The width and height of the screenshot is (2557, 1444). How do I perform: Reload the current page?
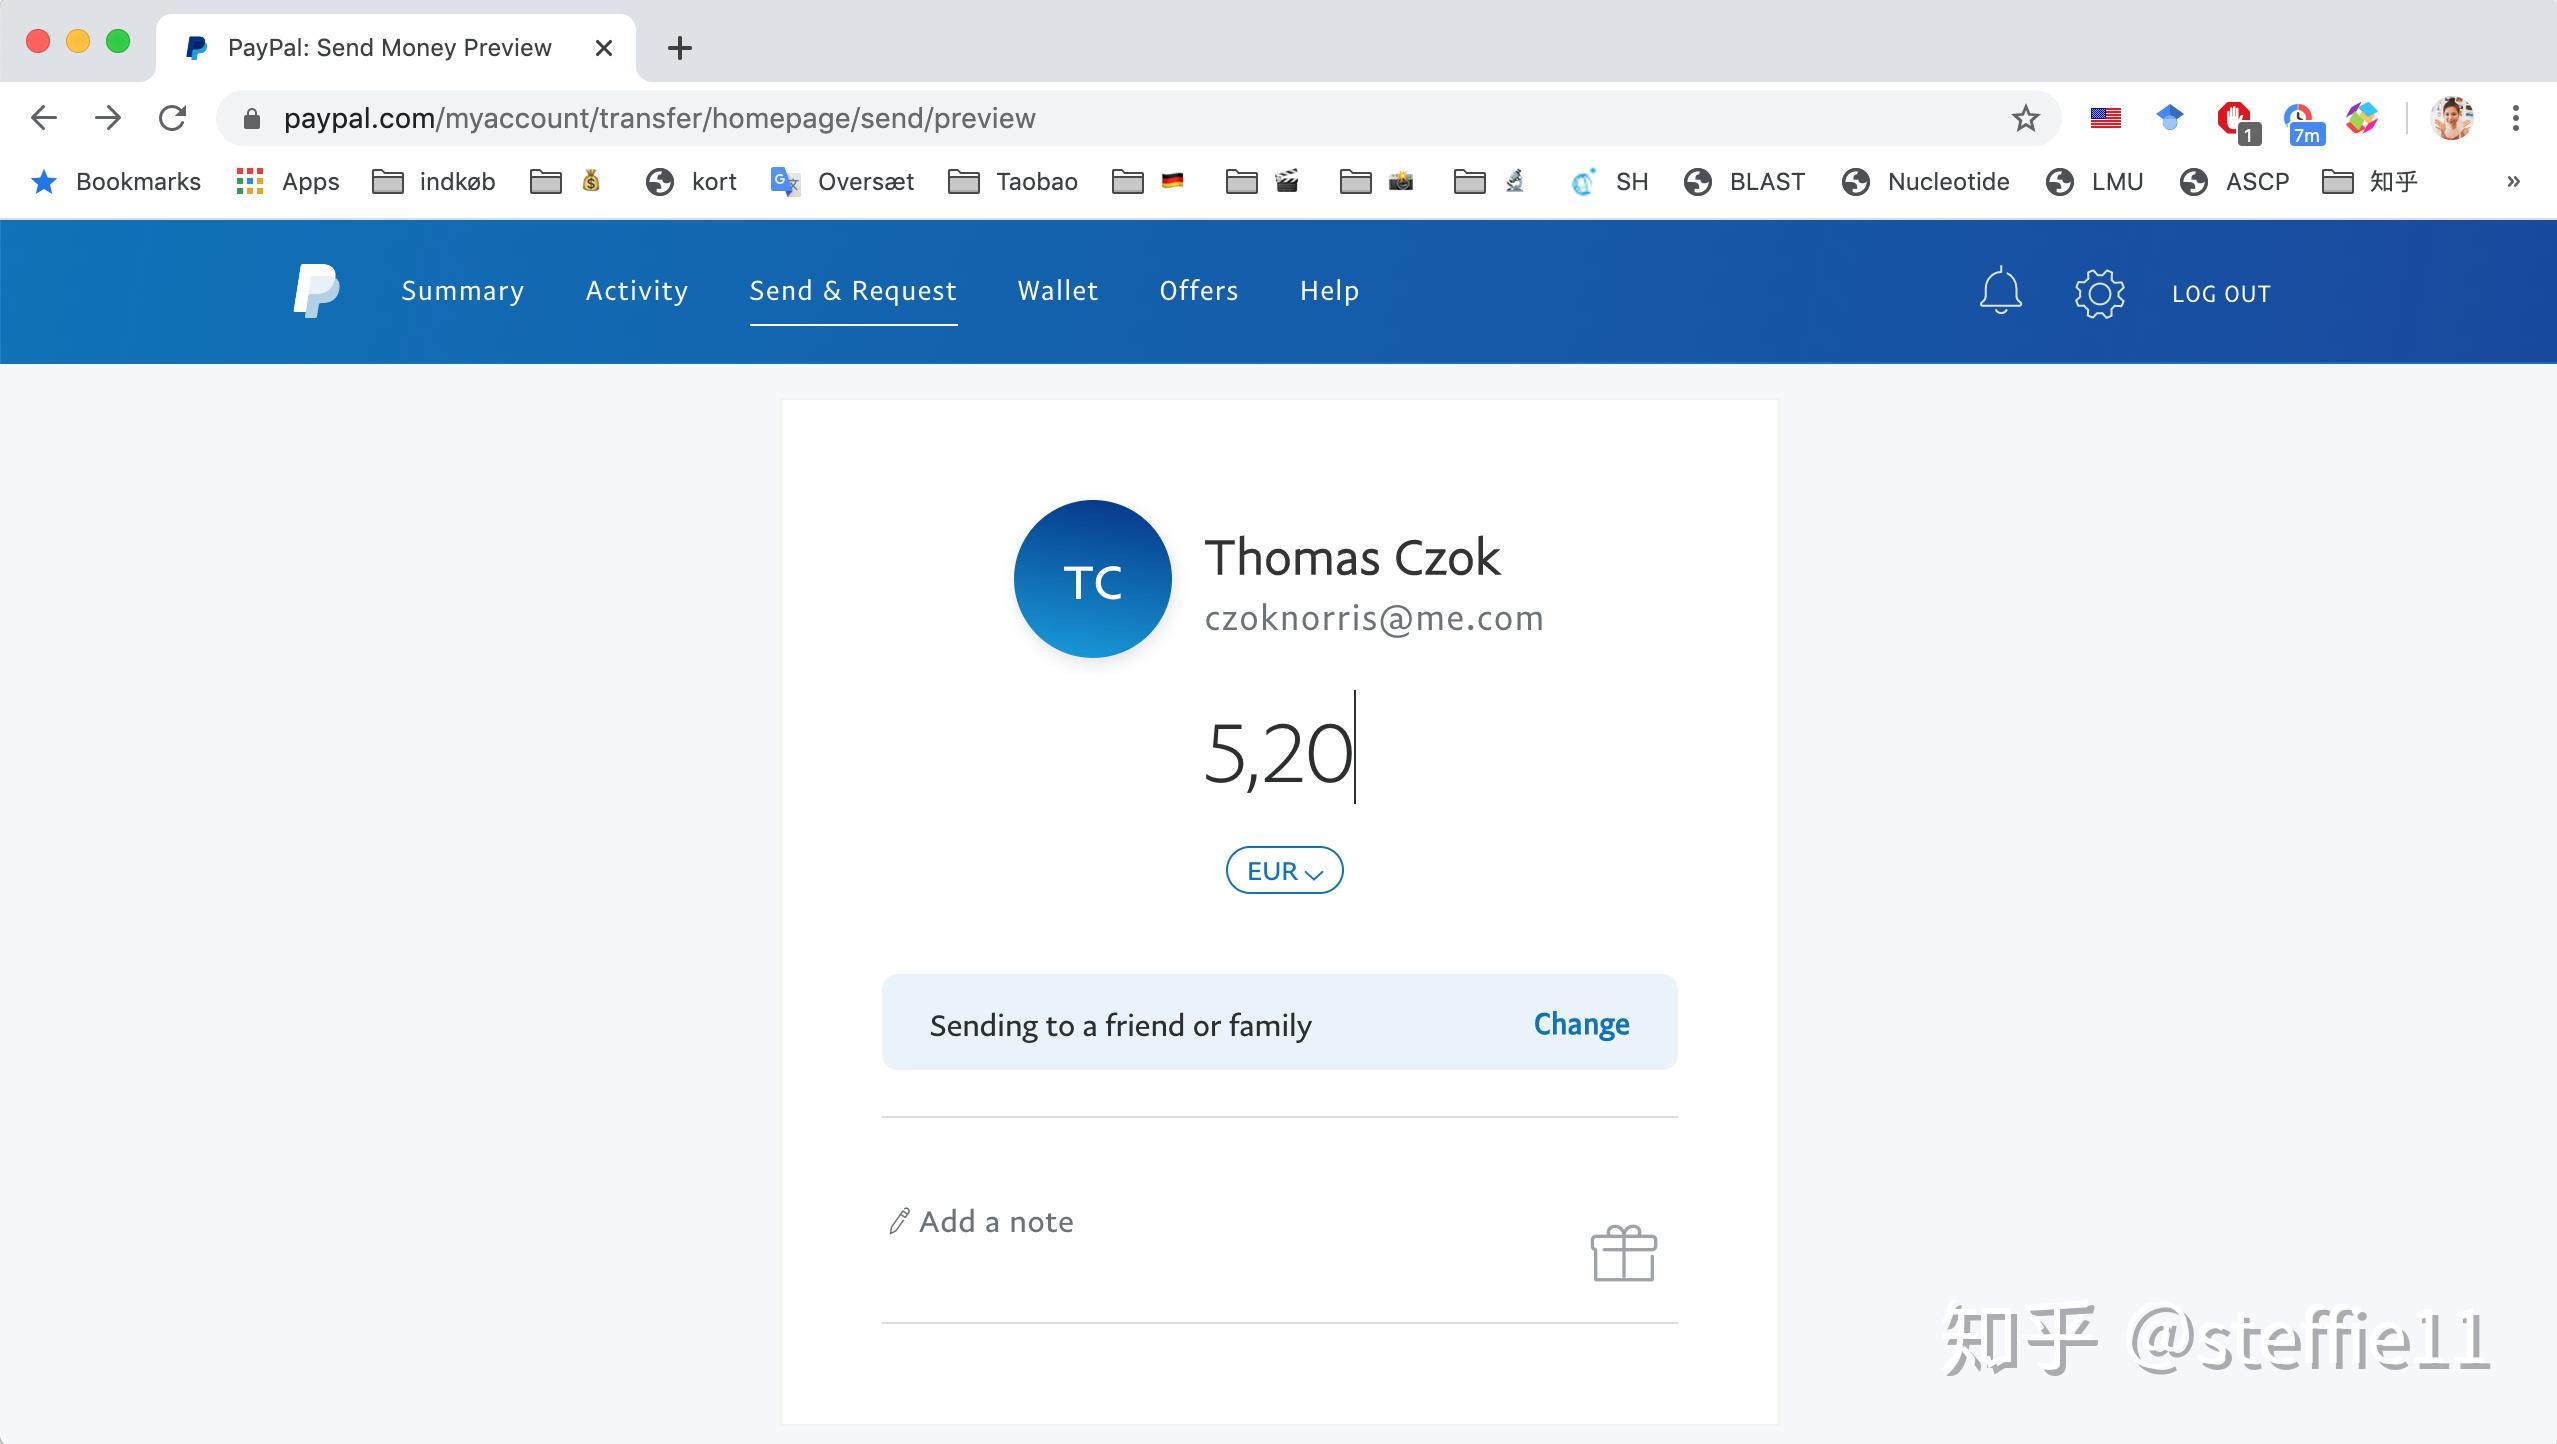pyautogui.click(x=172, y=118)
